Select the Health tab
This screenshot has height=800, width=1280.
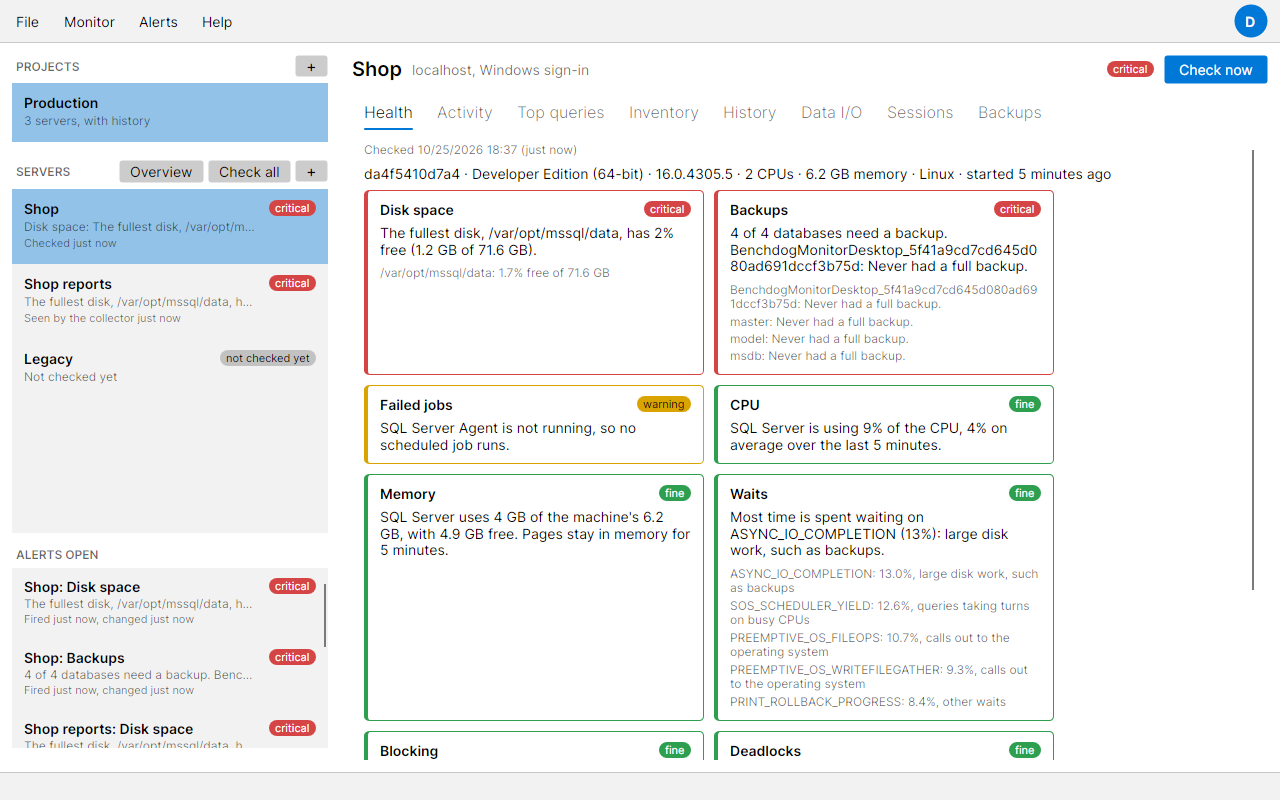[388, 113]
